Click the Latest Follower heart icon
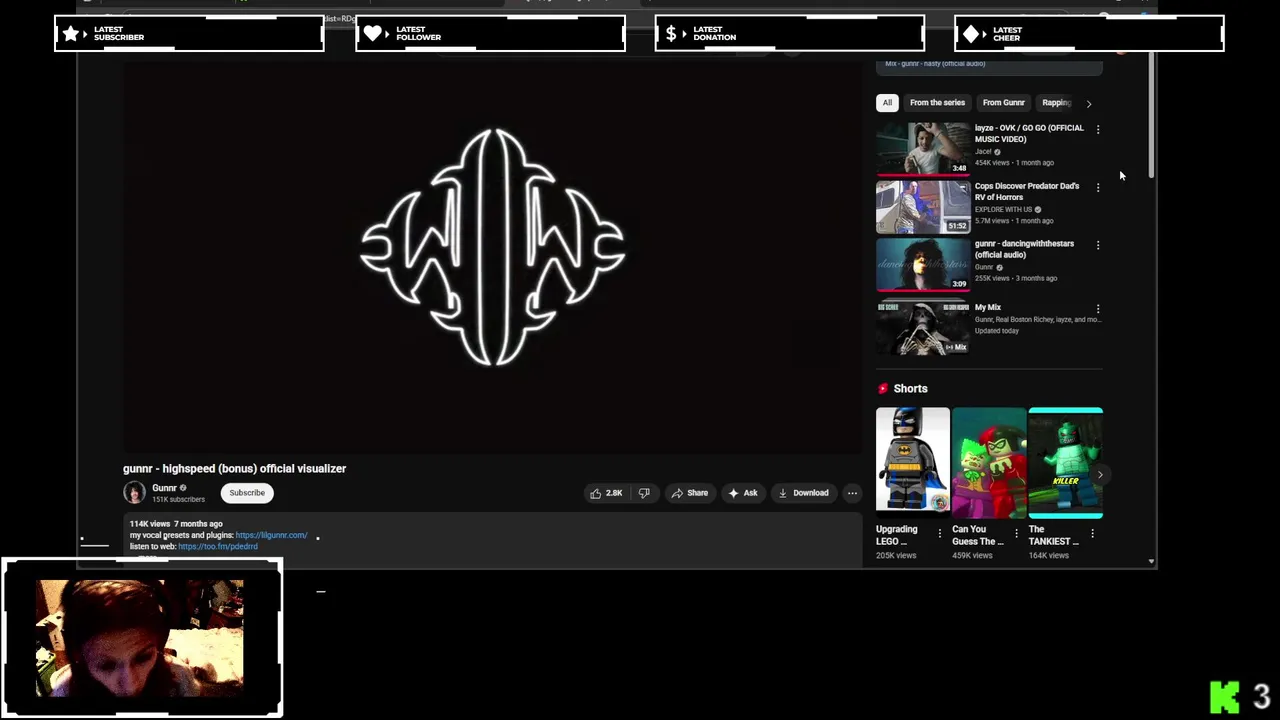This screenshot has width=1280, height=720. tap(372, 33)
